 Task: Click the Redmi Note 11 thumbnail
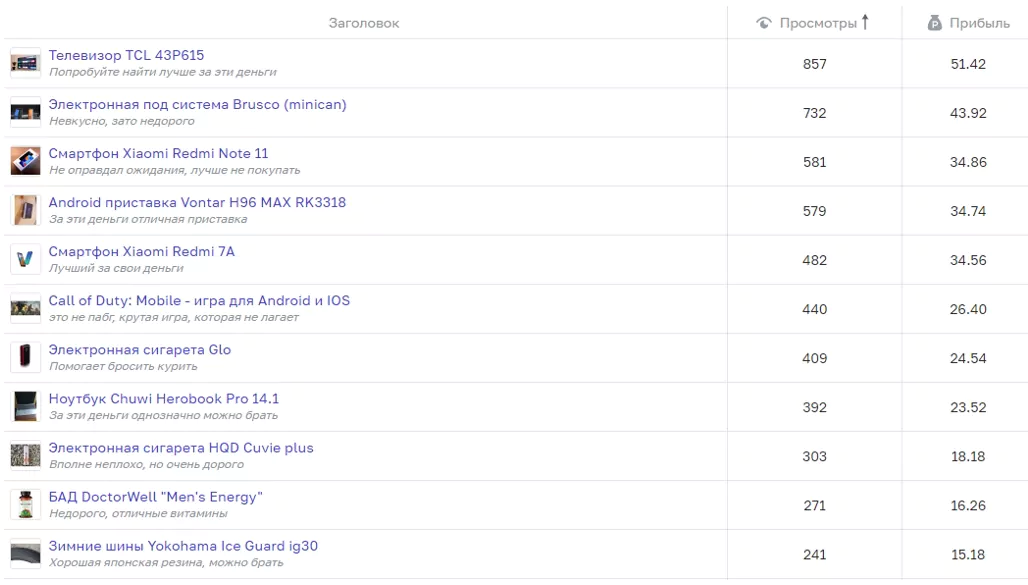pos(26,161)
